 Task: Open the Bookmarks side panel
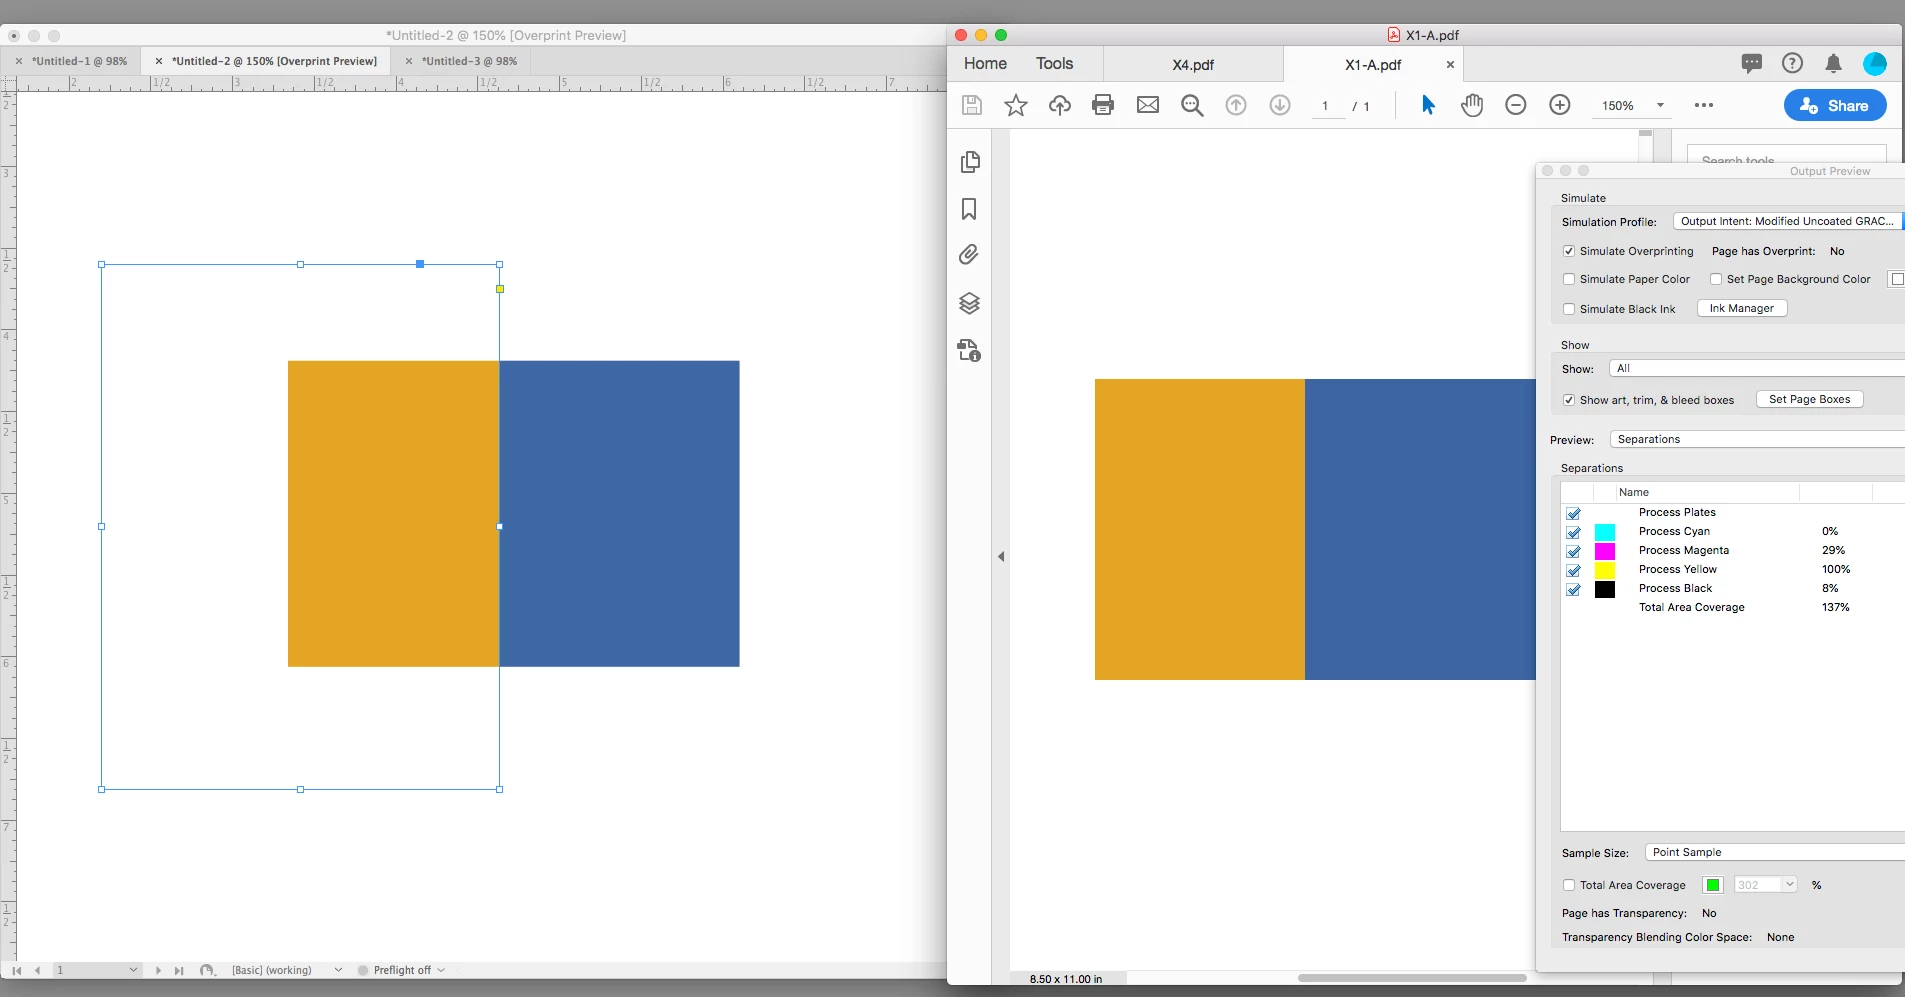969,209
